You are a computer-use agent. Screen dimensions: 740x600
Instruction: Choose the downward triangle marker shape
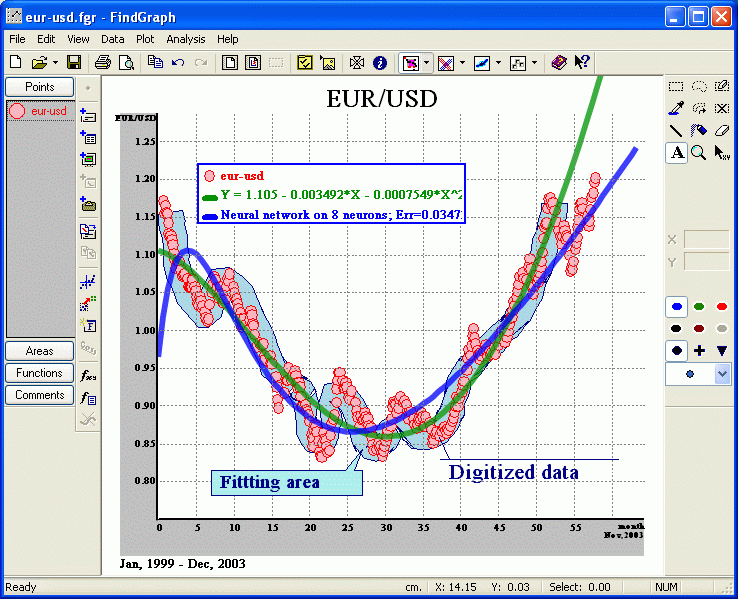[x=722, y=351]
